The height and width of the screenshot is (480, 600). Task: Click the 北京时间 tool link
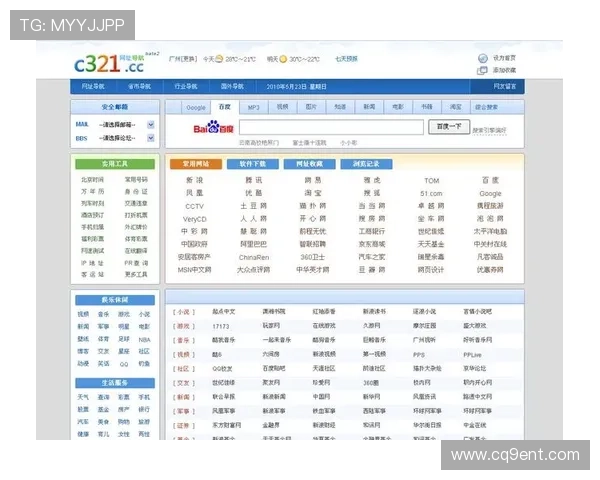(92, 180)
